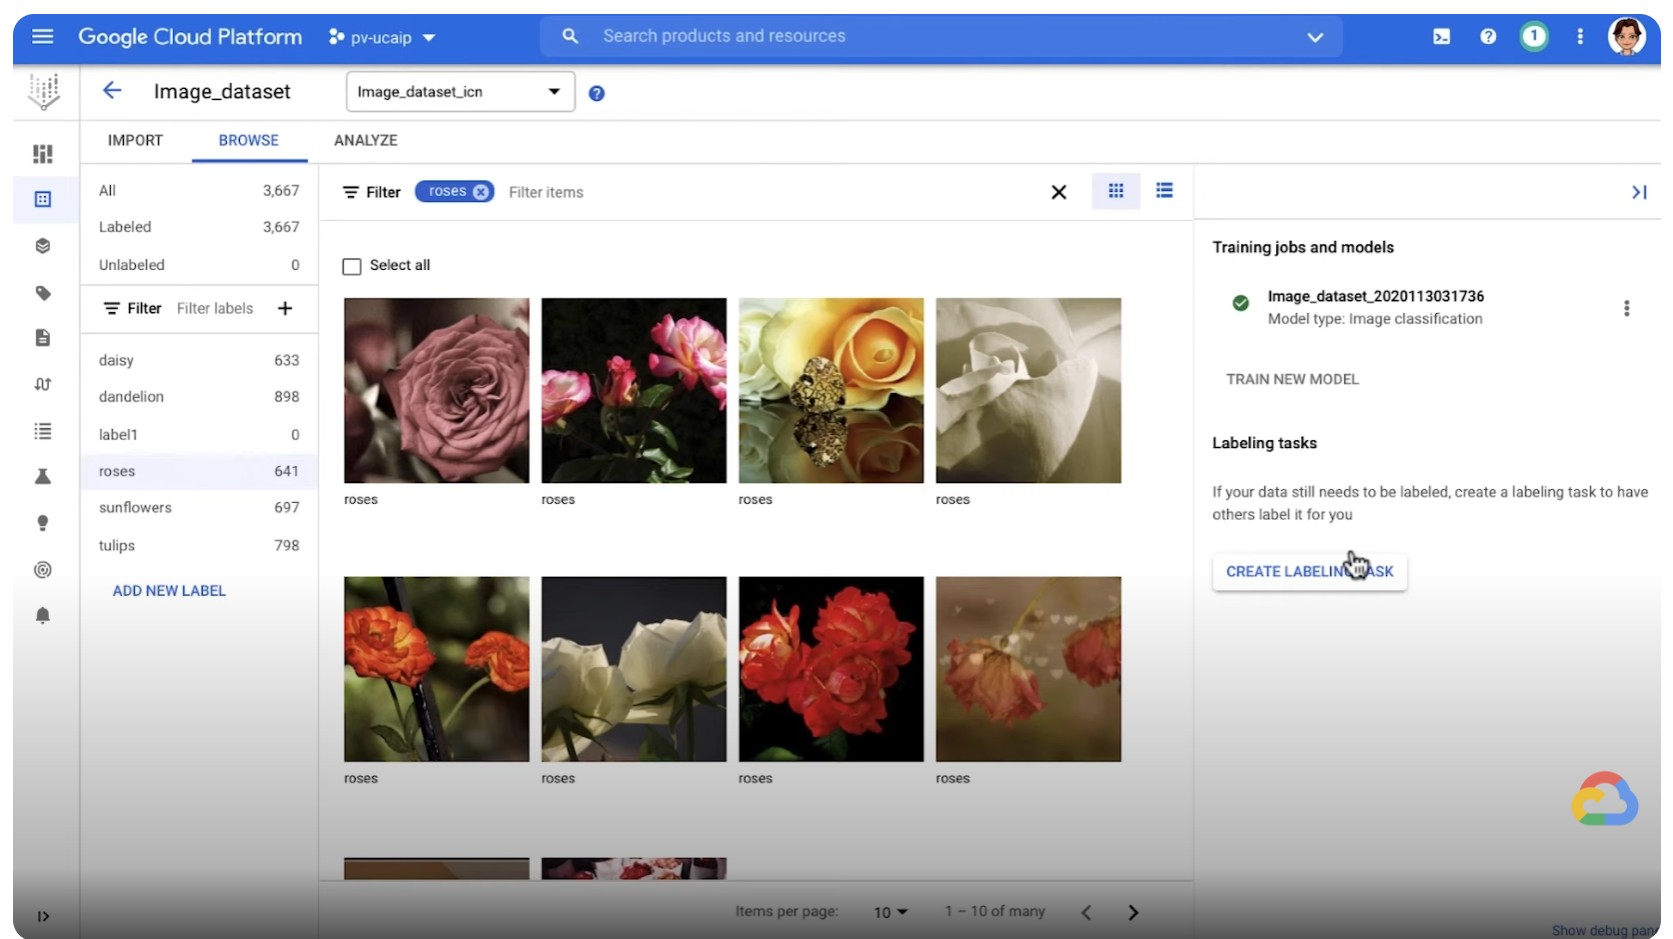Switch to list view layout
This screenshot has width=1673, height=939.
point(1164,191)
